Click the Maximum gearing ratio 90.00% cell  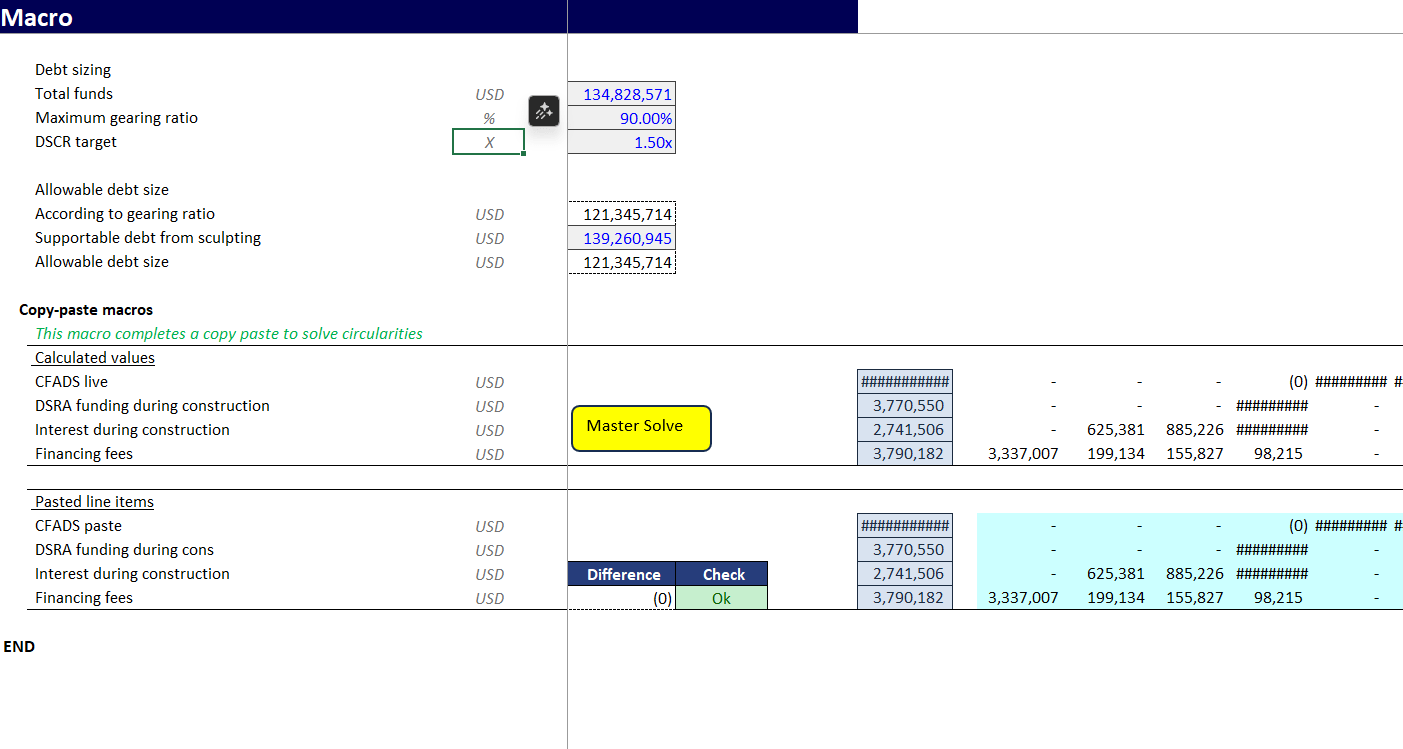[x=621, y=118]
